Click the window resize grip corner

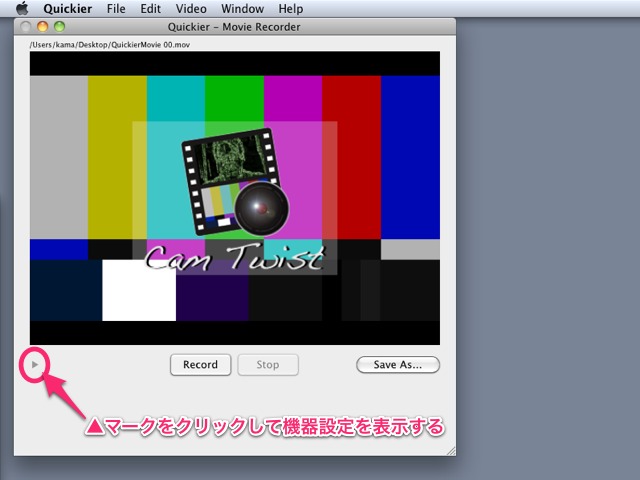click(x=451, y=451)
